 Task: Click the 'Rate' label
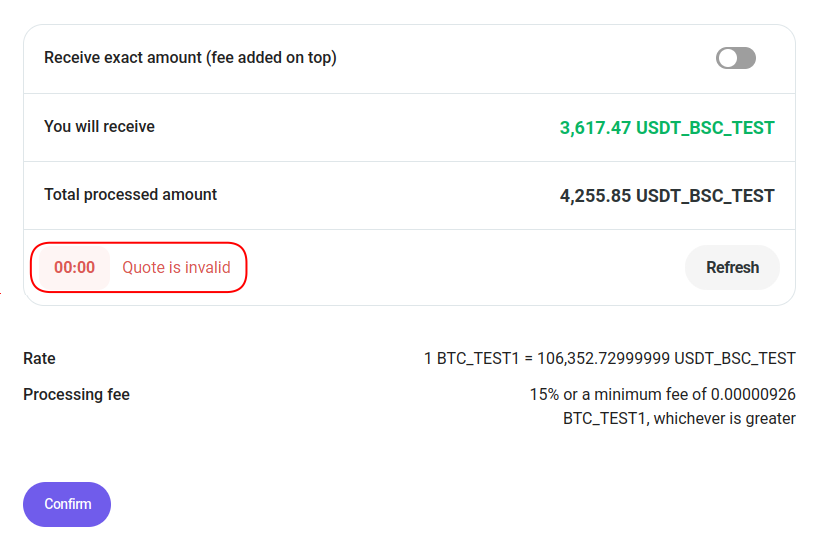coord(39,358)
